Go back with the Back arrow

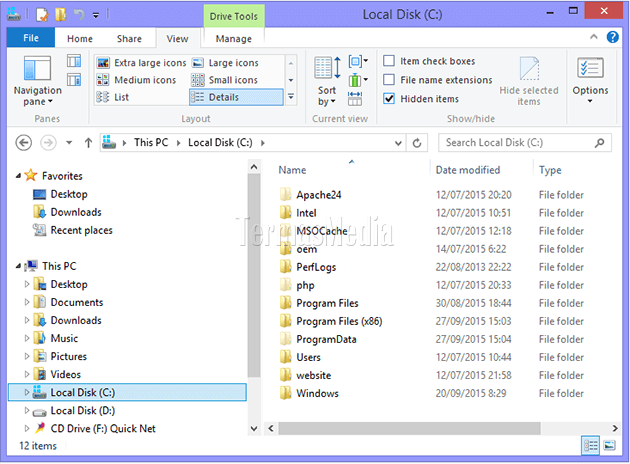click(23, 143)
